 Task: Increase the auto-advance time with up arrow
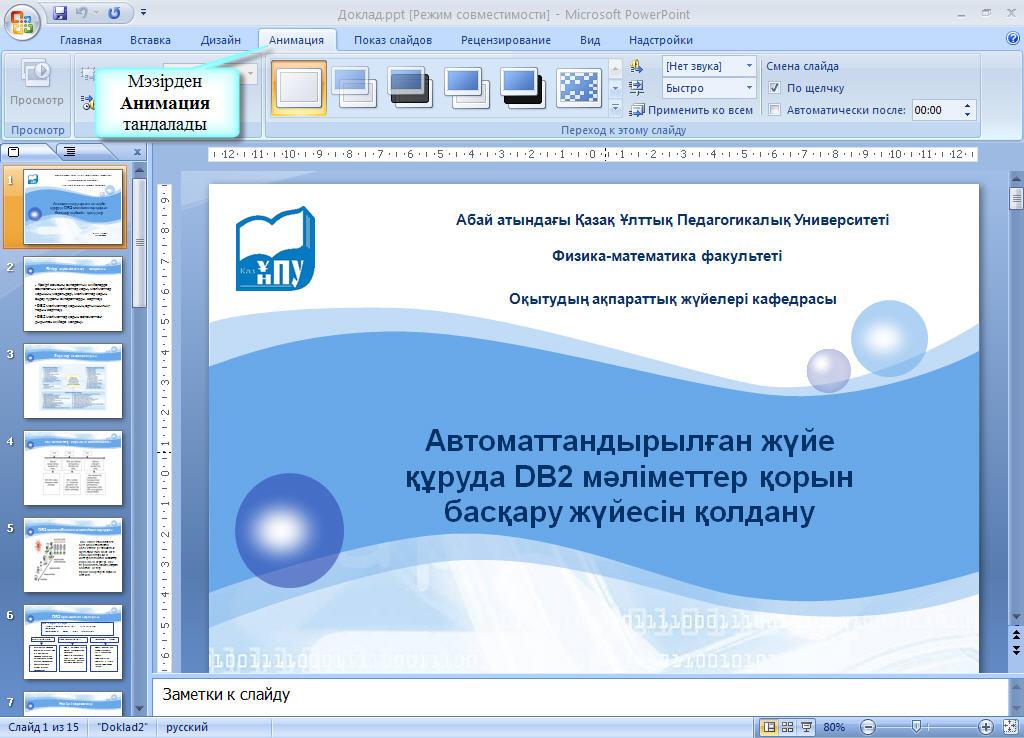coord(968,105)
